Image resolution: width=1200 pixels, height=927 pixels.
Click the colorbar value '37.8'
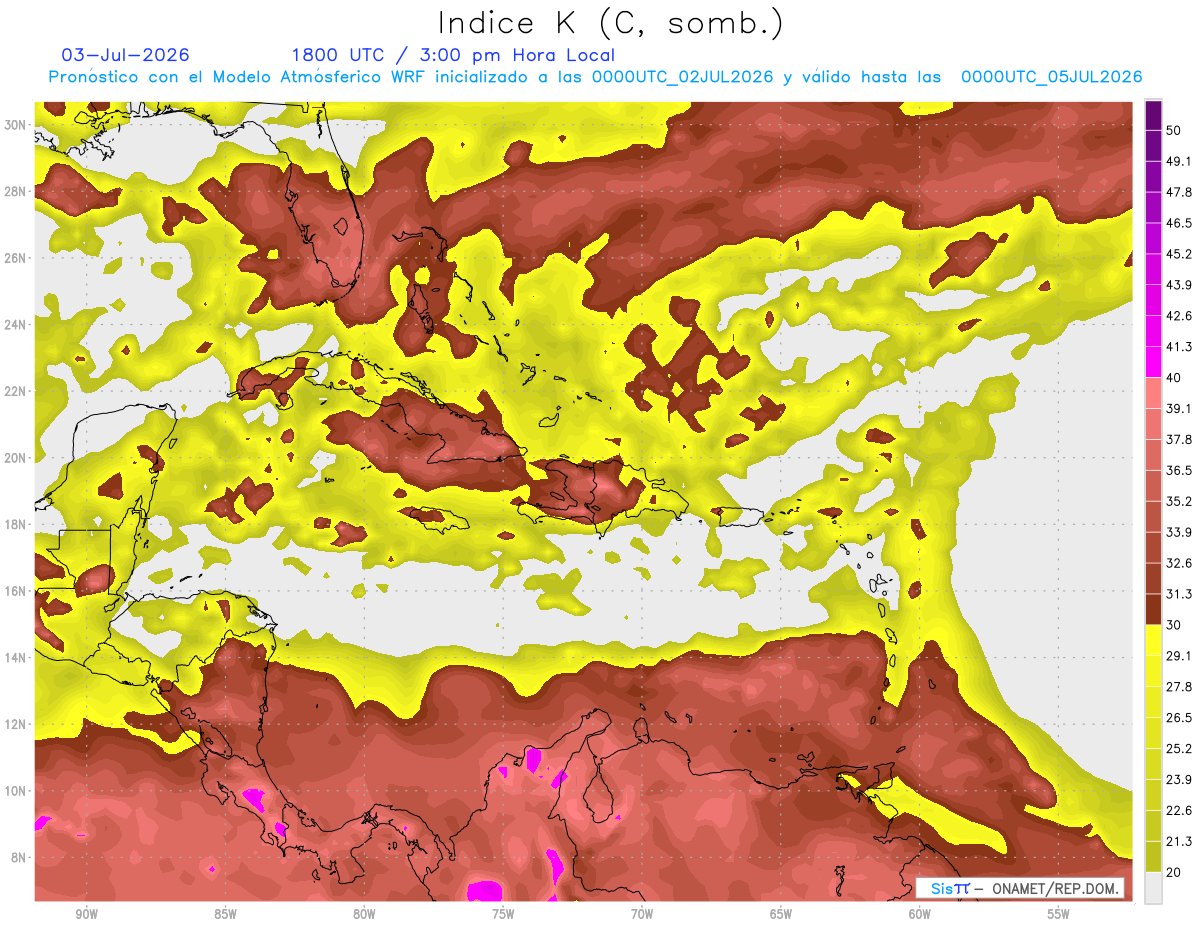click(1179, 439)
